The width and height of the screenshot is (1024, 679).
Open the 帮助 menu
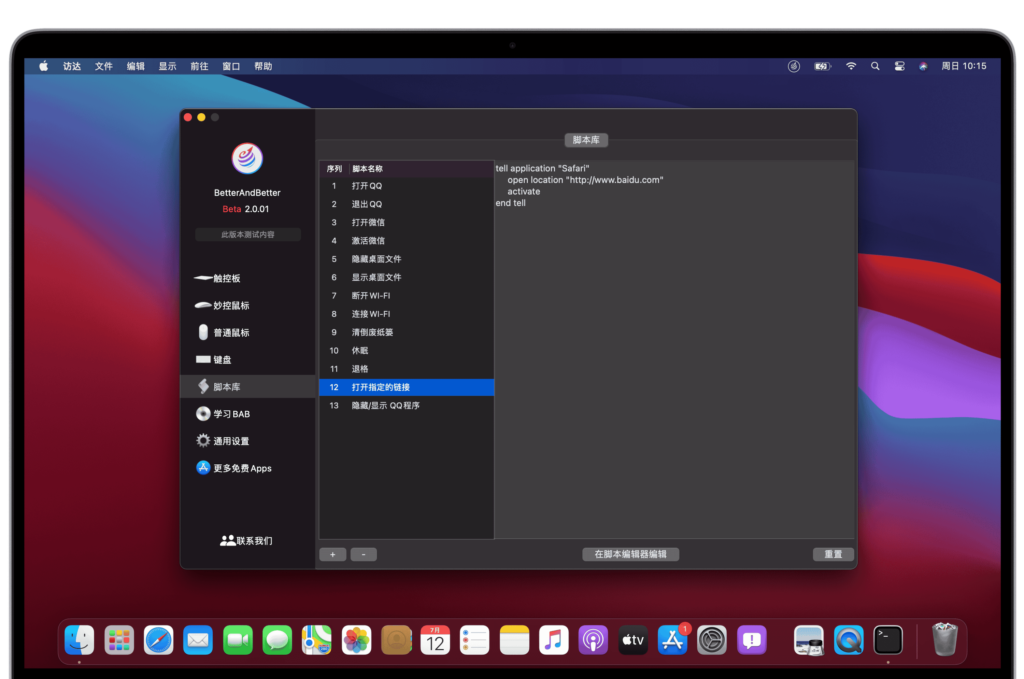(x=262, y=65)
